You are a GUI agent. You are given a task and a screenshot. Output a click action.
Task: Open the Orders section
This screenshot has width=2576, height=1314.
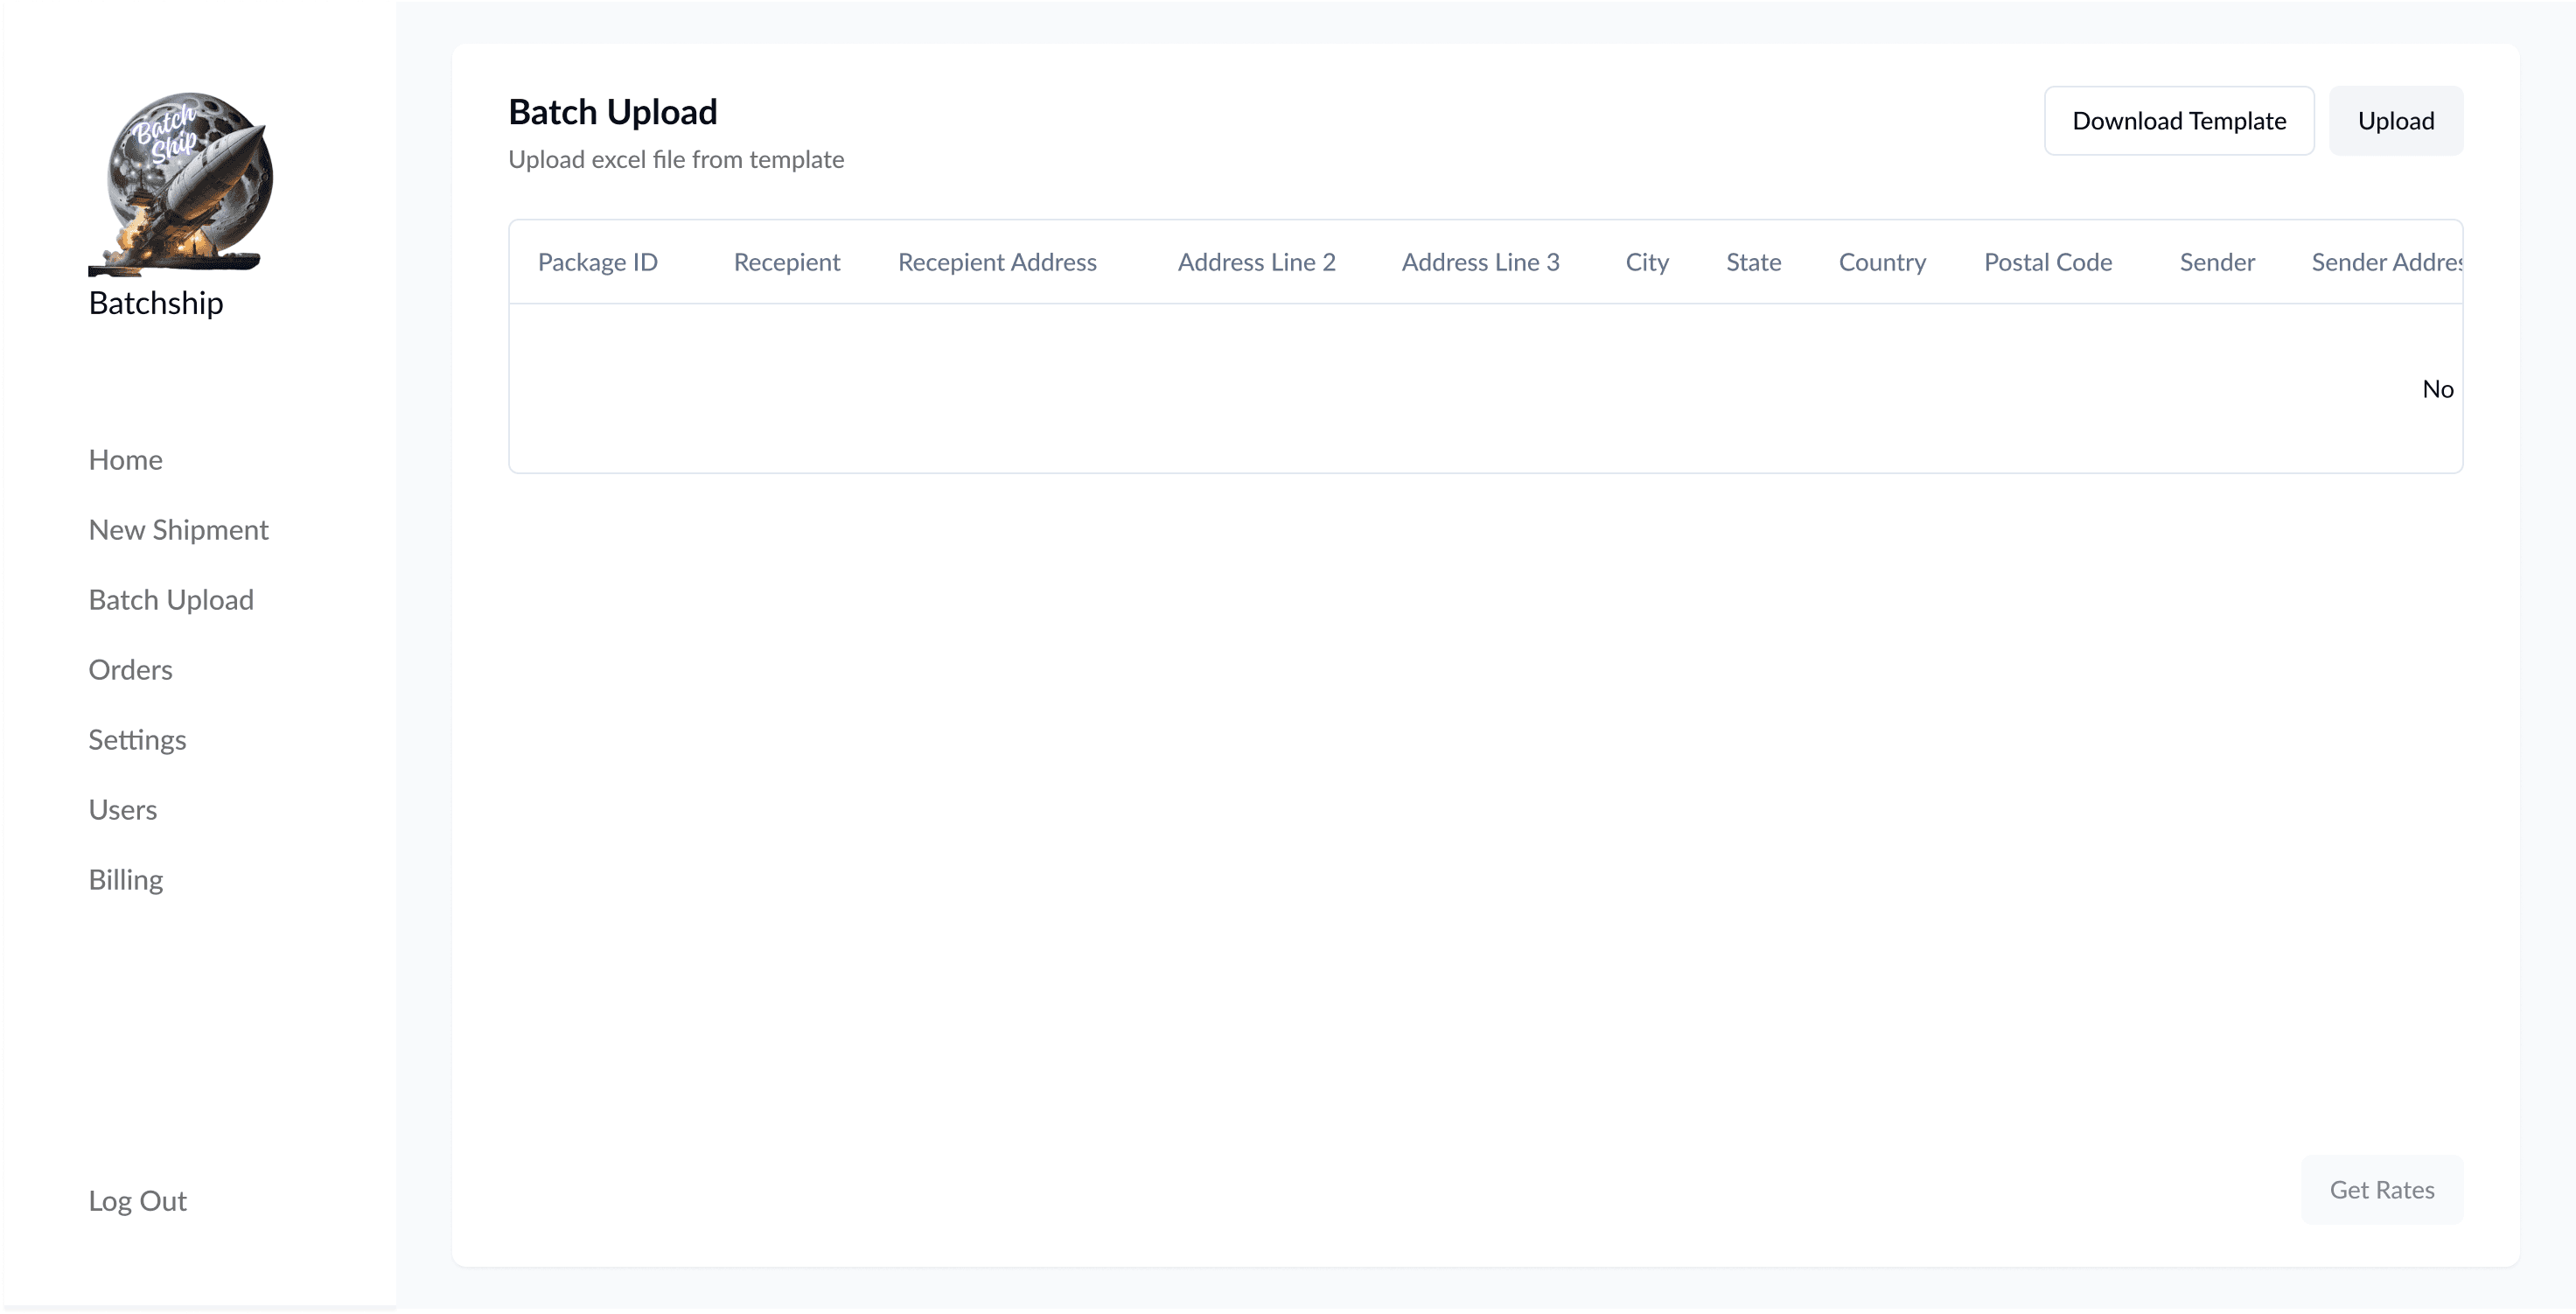coord(130,670)
